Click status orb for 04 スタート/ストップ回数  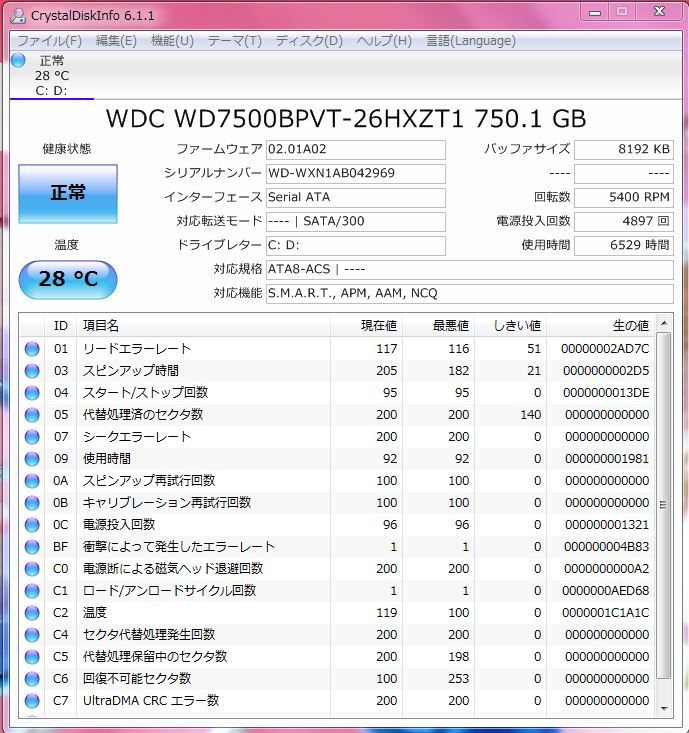coord(32,393)
